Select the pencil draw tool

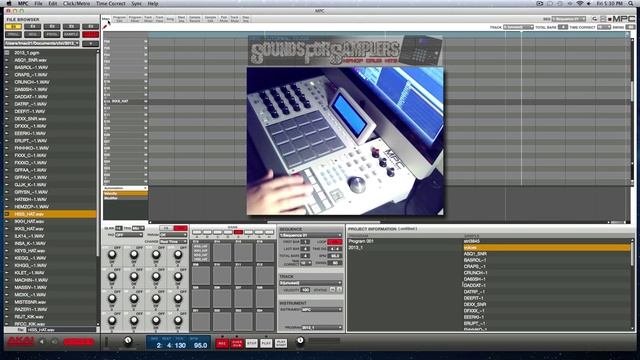[105, 27]
